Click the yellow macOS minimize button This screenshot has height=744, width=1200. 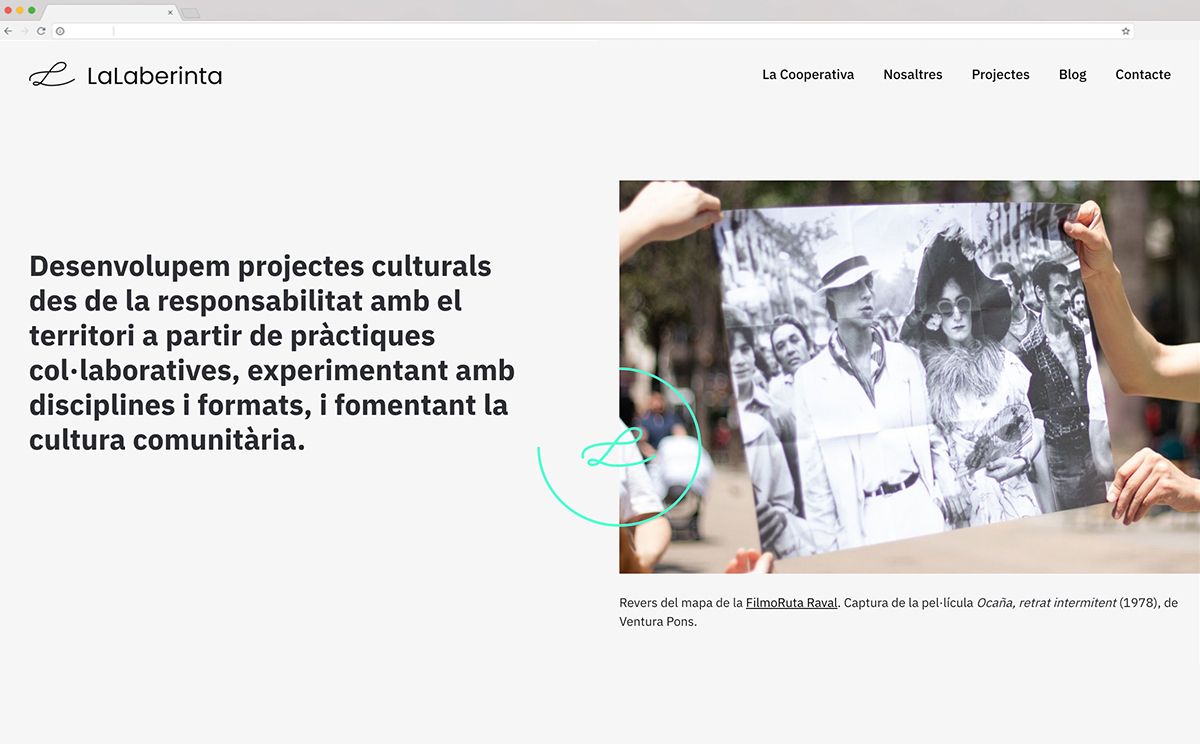point(20,10)
